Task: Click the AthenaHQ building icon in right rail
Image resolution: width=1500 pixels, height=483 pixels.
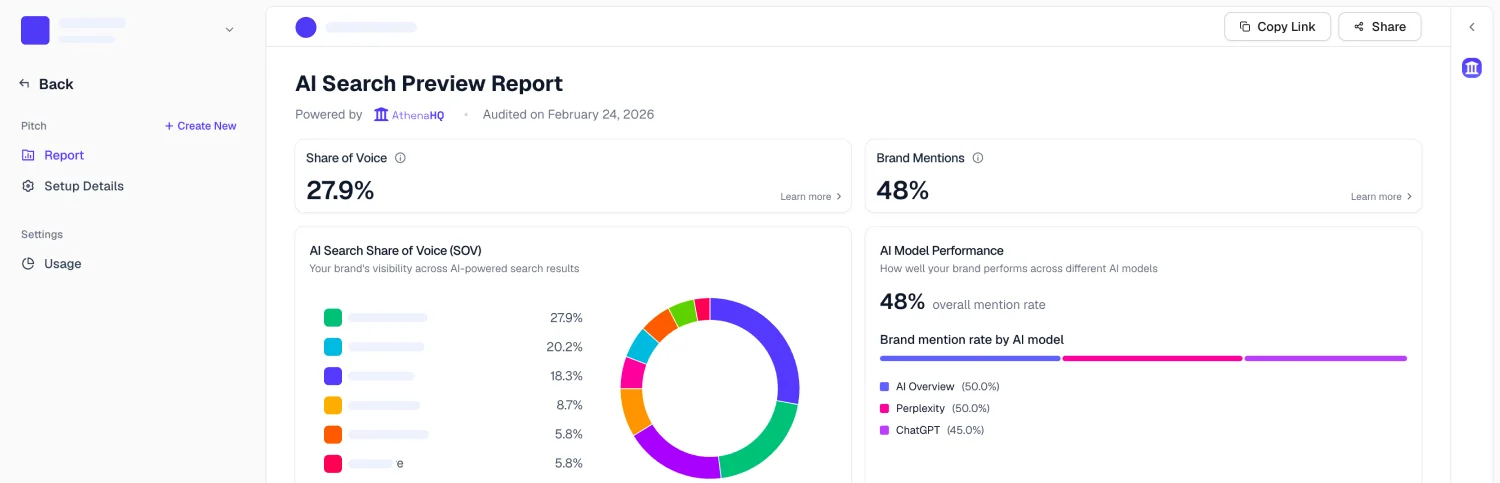Action: [1472, 68]
